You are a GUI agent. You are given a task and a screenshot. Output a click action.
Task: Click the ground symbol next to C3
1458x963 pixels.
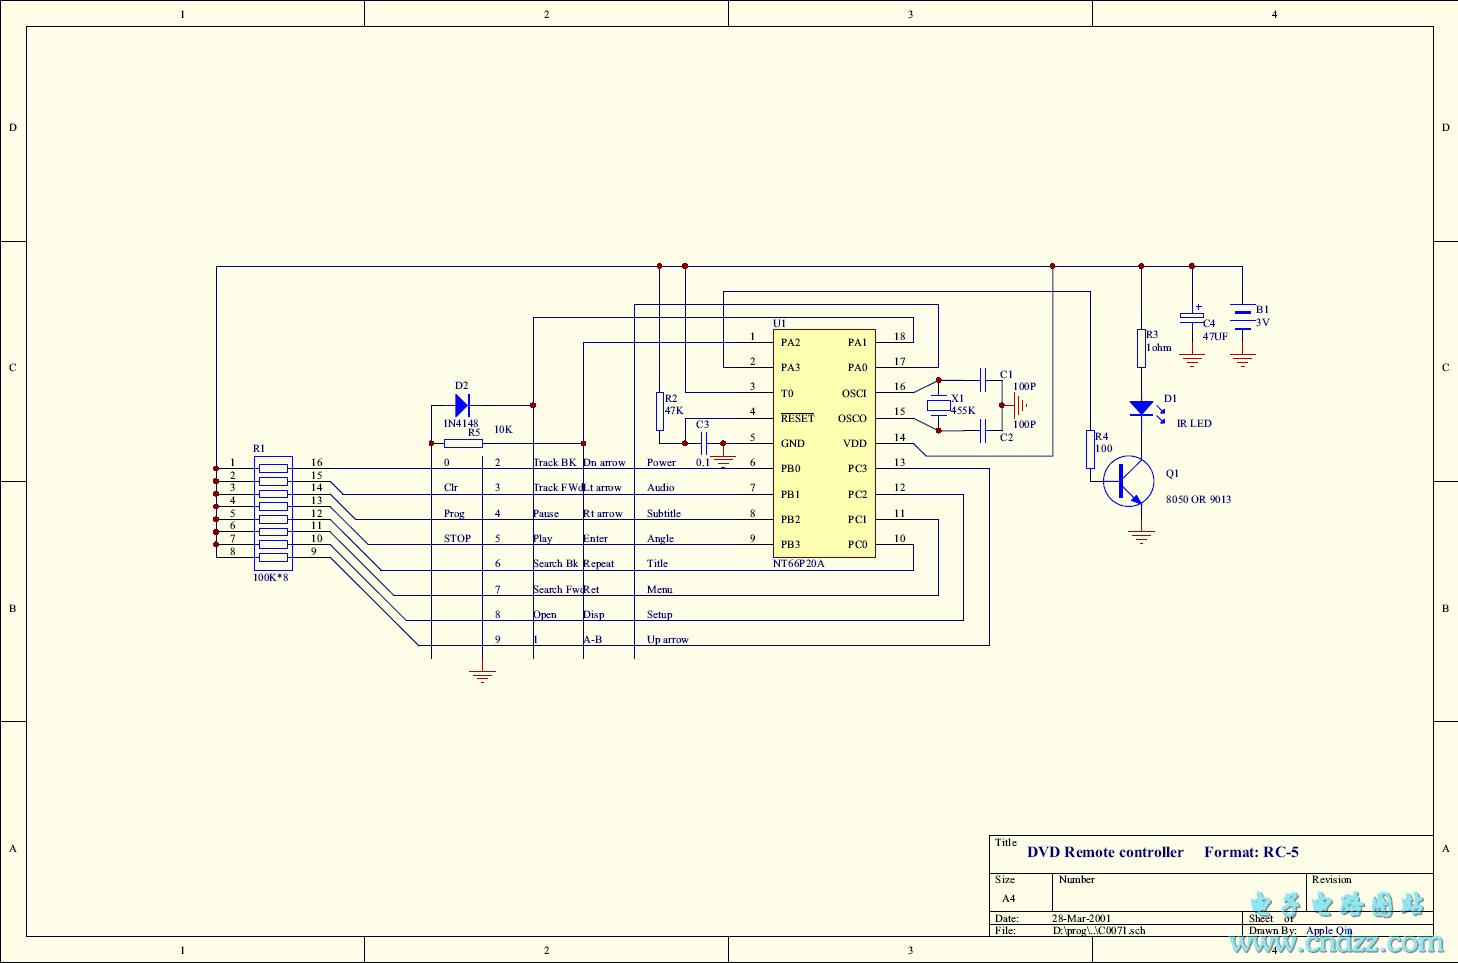click(723, 461)
